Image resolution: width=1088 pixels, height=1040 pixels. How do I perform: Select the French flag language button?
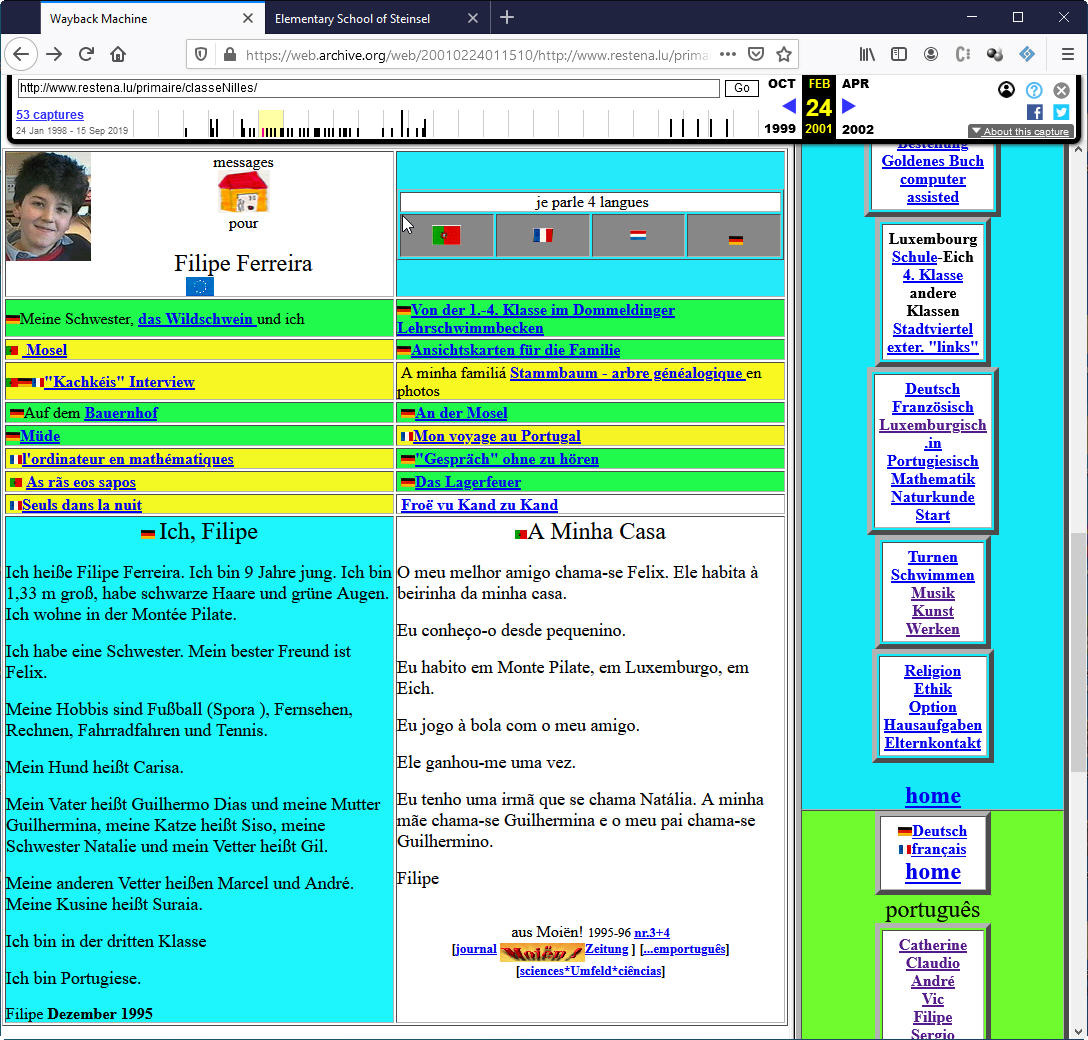pos(543,235)
